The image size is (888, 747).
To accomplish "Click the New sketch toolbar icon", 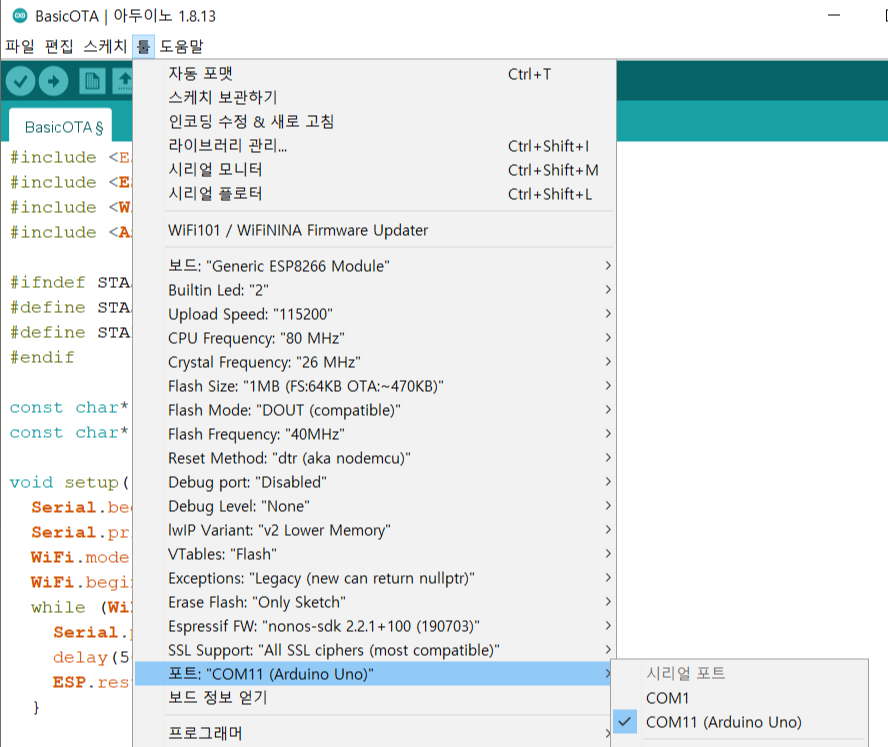I will point(92,82).
